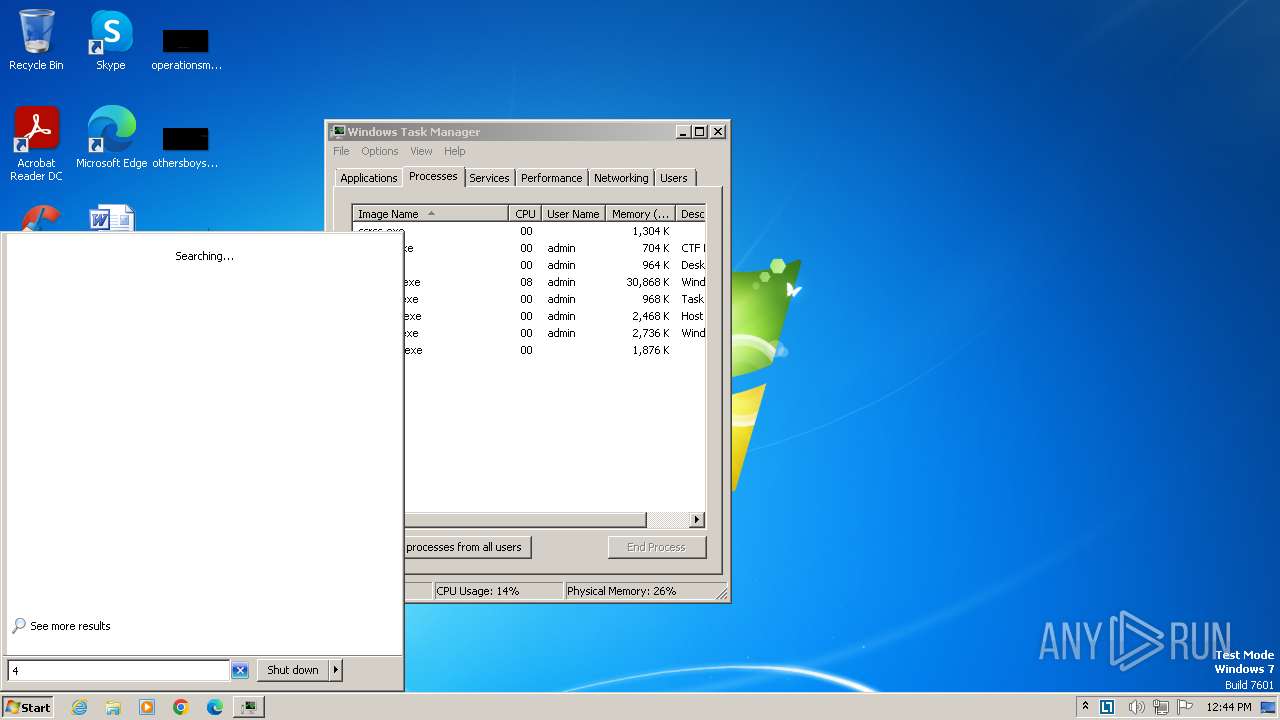Launch Chrome from the taskbar

click(181, 707)
